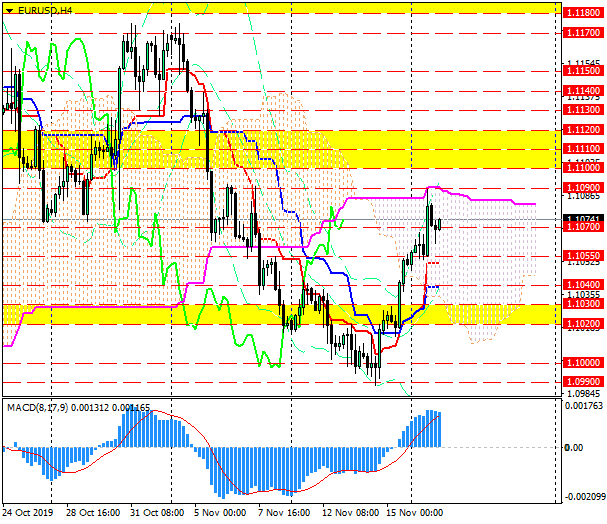
Task: Select the 1.11500 red price label
Action: (581, 71)
